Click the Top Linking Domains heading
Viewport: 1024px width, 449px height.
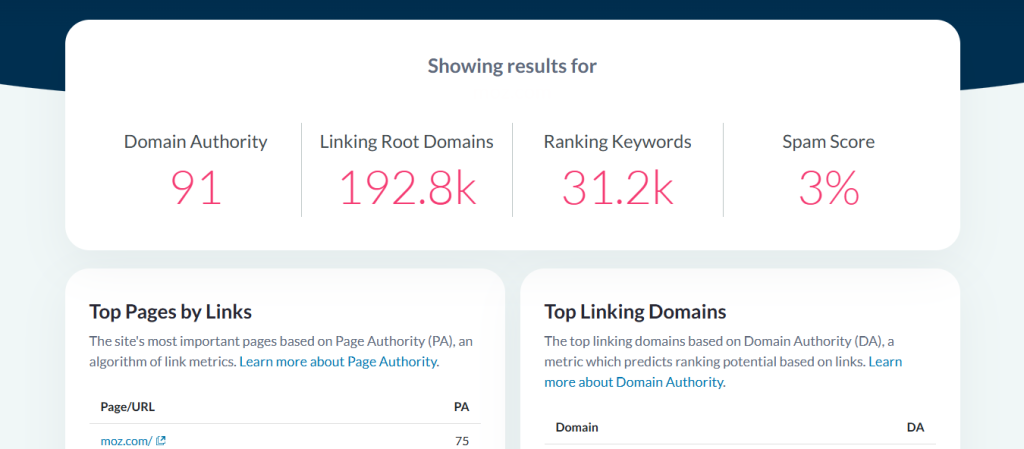(635, 311)
